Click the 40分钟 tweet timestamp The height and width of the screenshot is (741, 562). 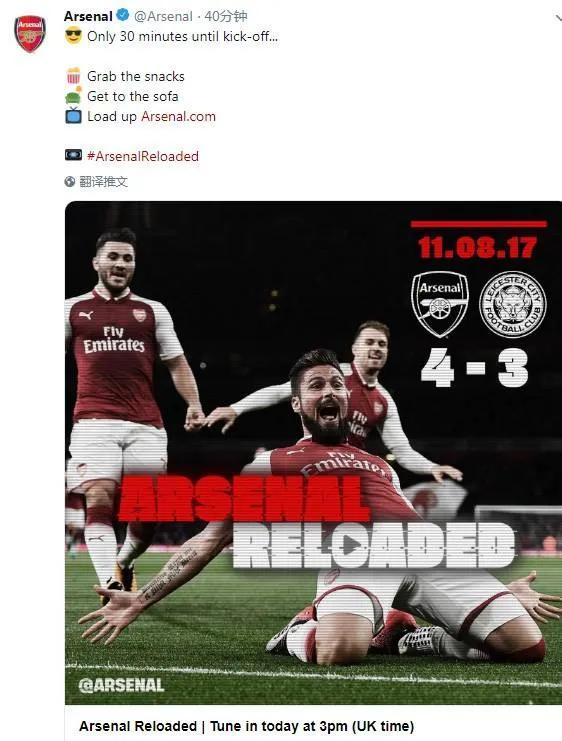pos(226,16)
